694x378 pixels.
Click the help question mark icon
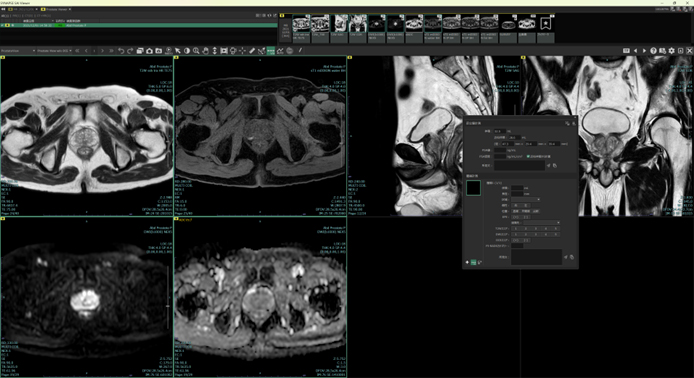pyautogui.click(x=653, y=51)
